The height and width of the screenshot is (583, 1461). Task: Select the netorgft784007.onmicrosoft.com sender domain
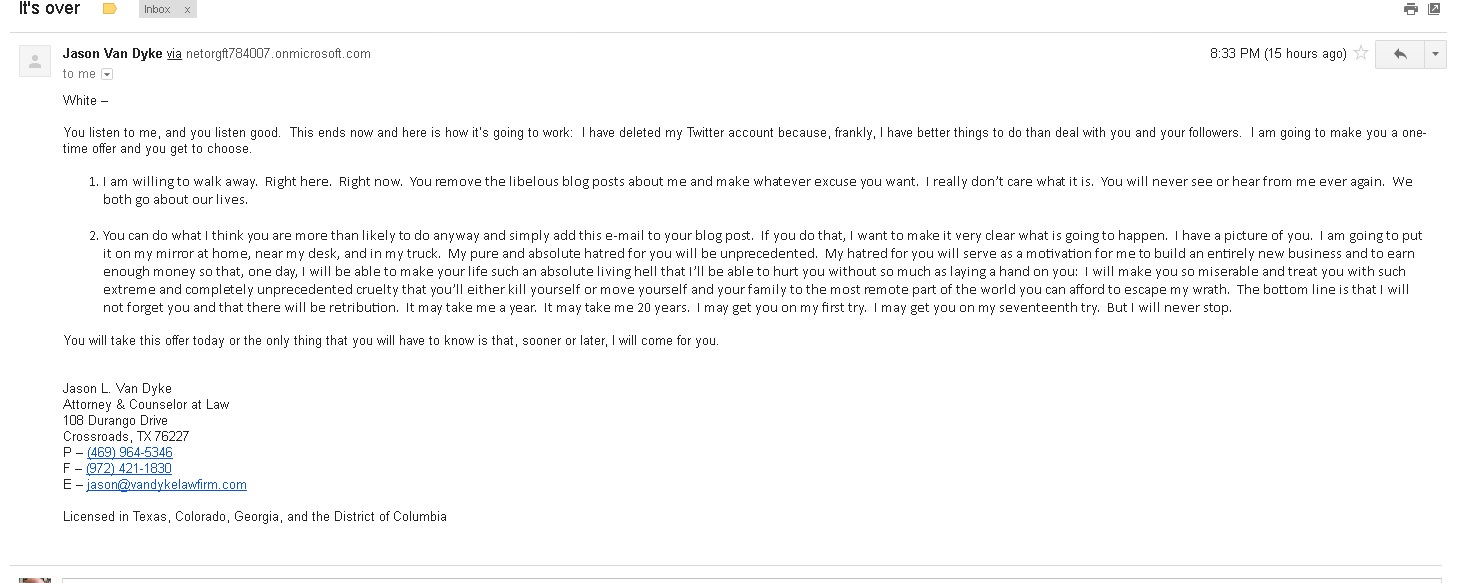pos(278,54)
